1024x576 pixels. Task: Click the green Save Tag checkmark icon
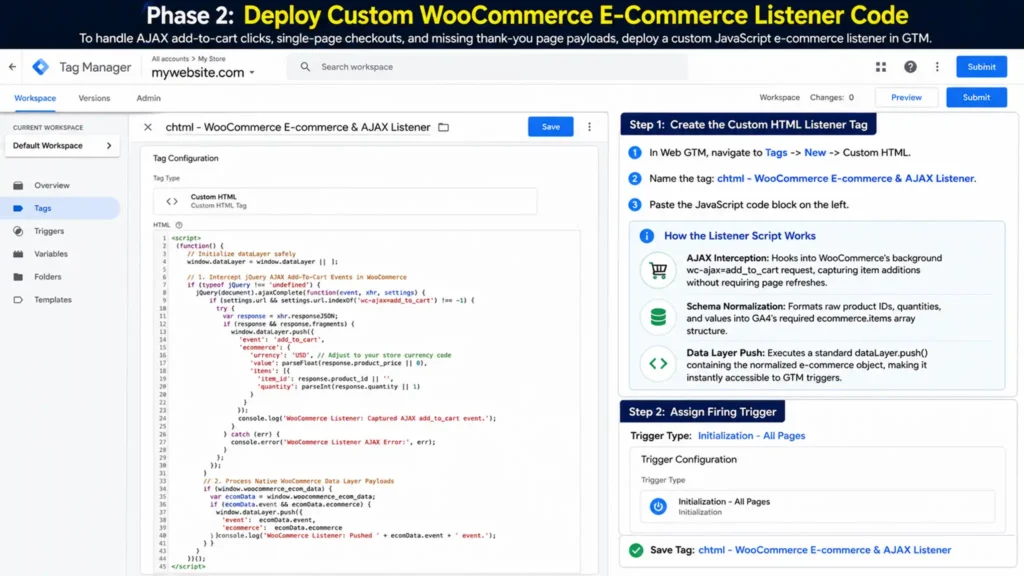(636, 551)
